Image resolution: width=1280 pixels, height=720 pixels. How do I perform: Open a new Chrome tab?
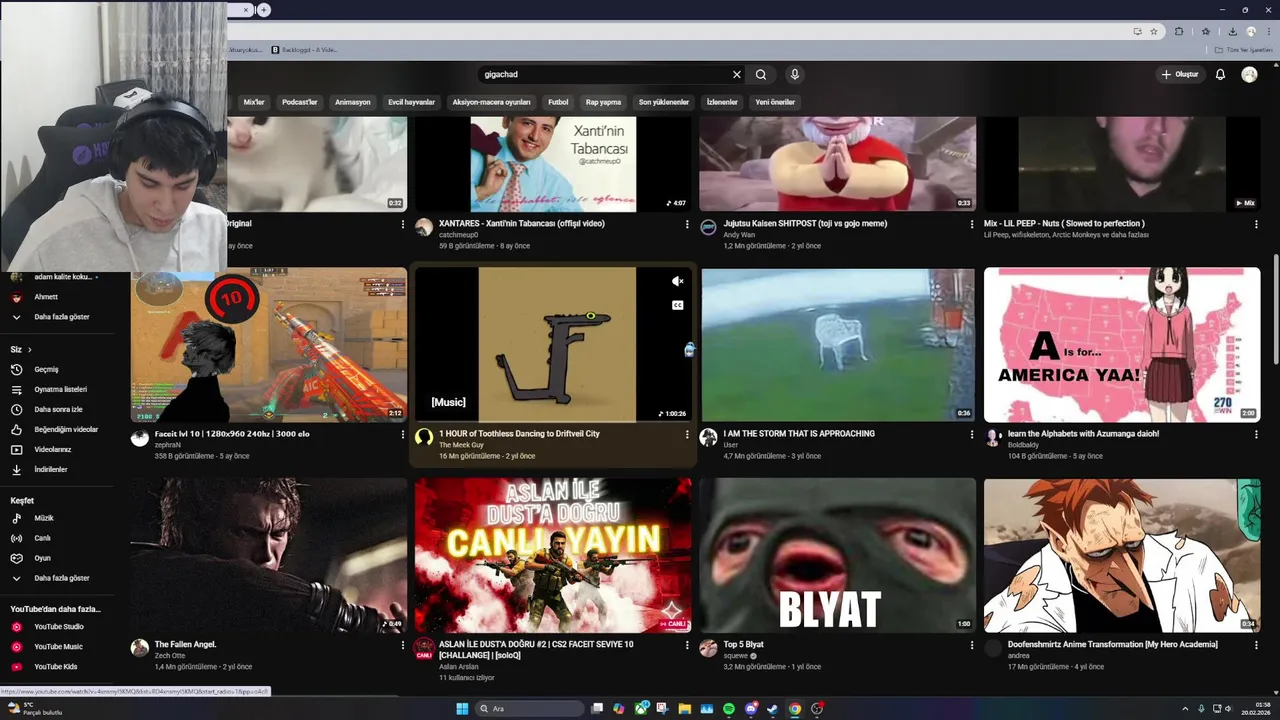click(263, 10)
